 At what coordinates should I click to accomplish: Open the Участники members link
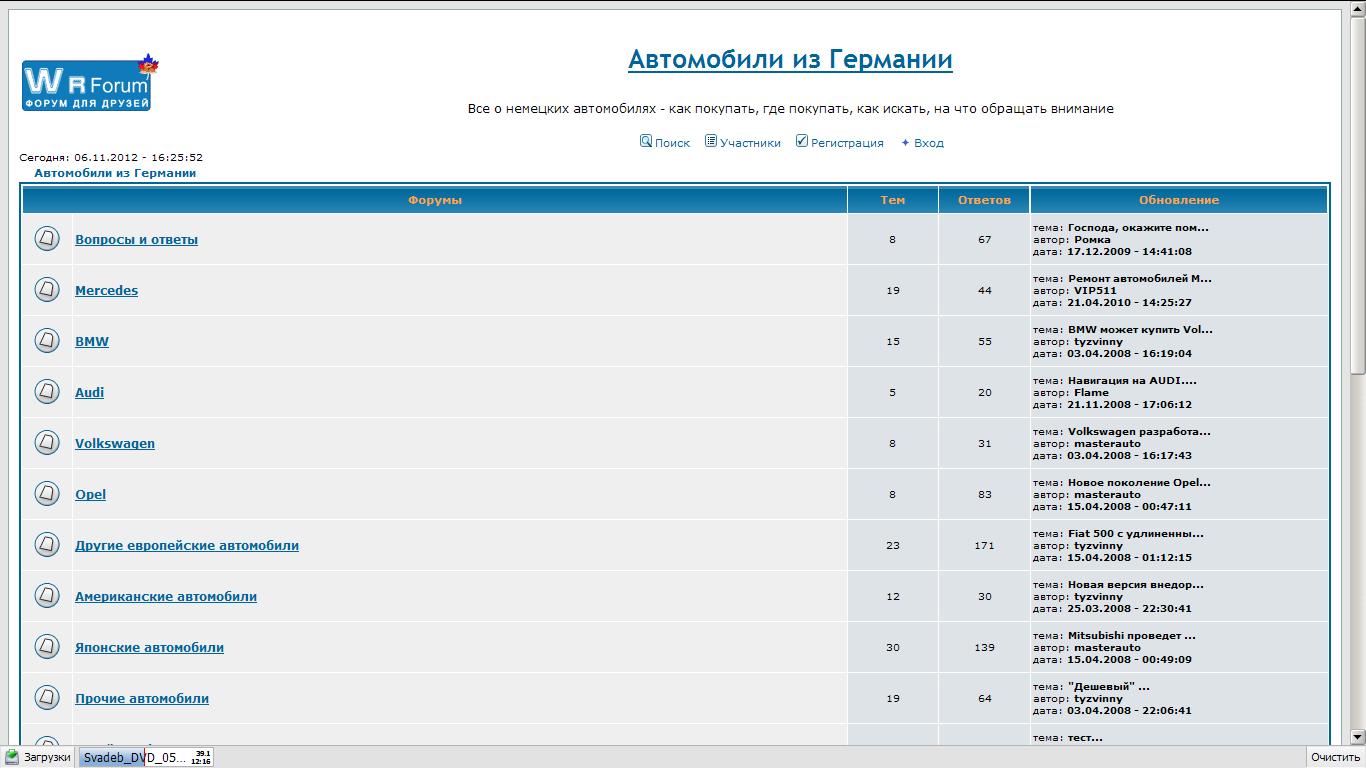pos(750,143)
